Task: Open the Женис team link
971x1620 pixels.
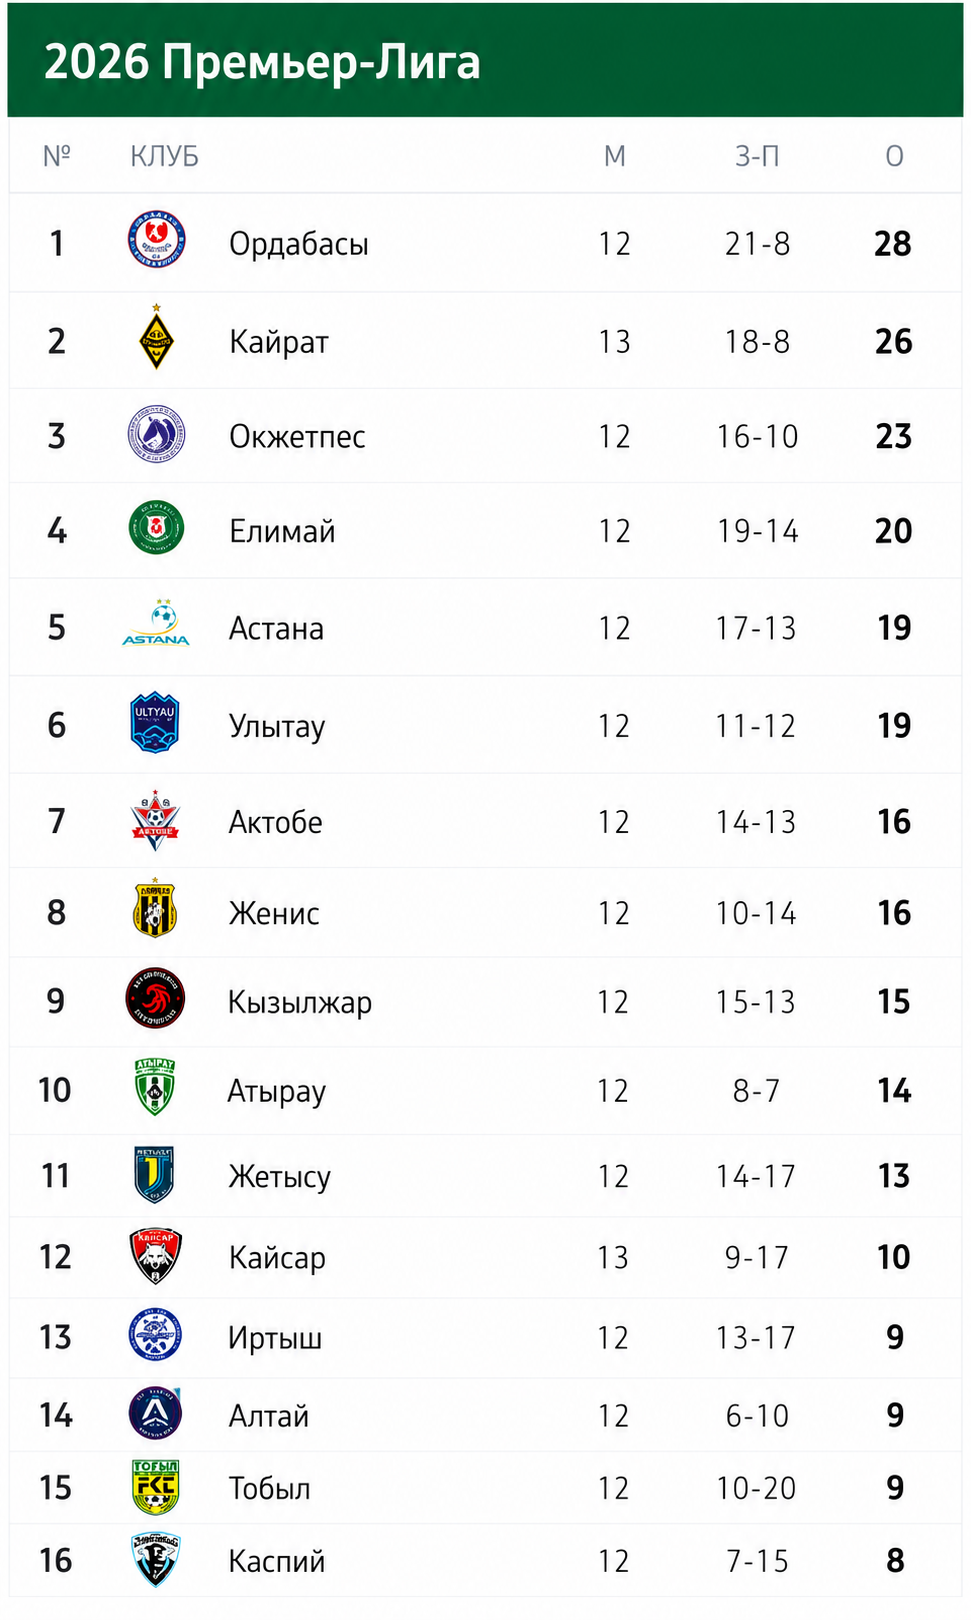Action: coord(274,913)
